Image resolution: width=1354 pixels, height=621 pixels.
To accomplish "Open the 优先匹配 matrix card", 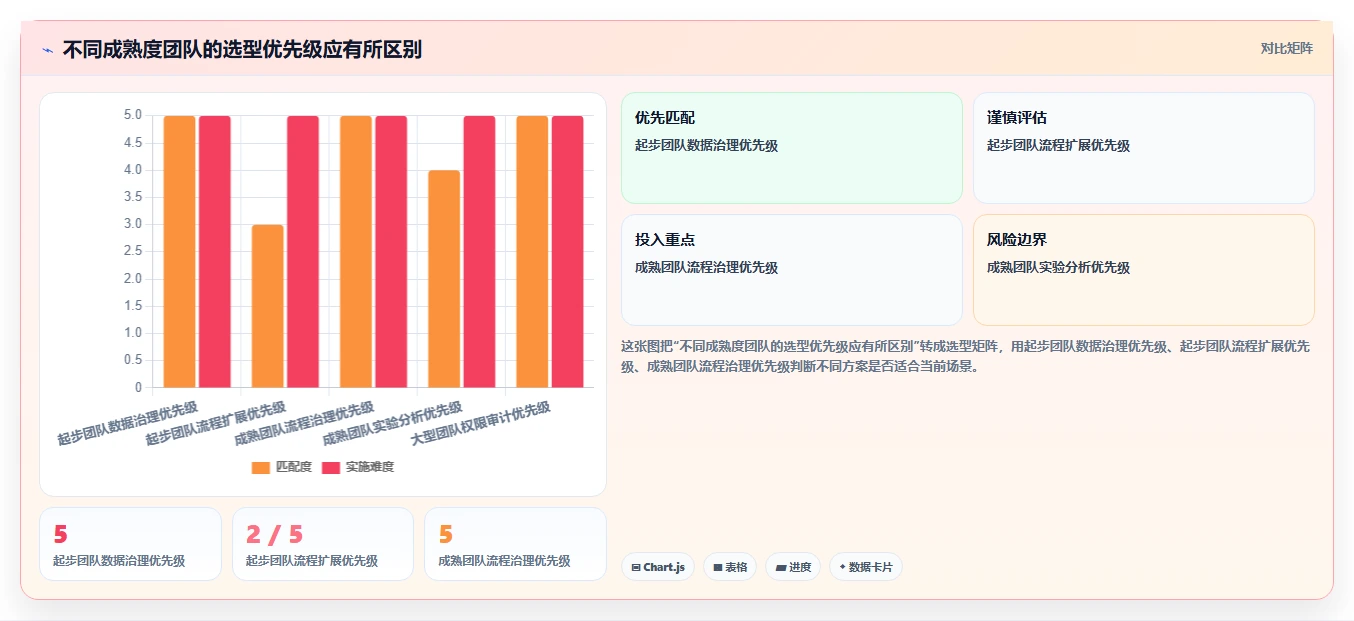I will click(792, 148).
